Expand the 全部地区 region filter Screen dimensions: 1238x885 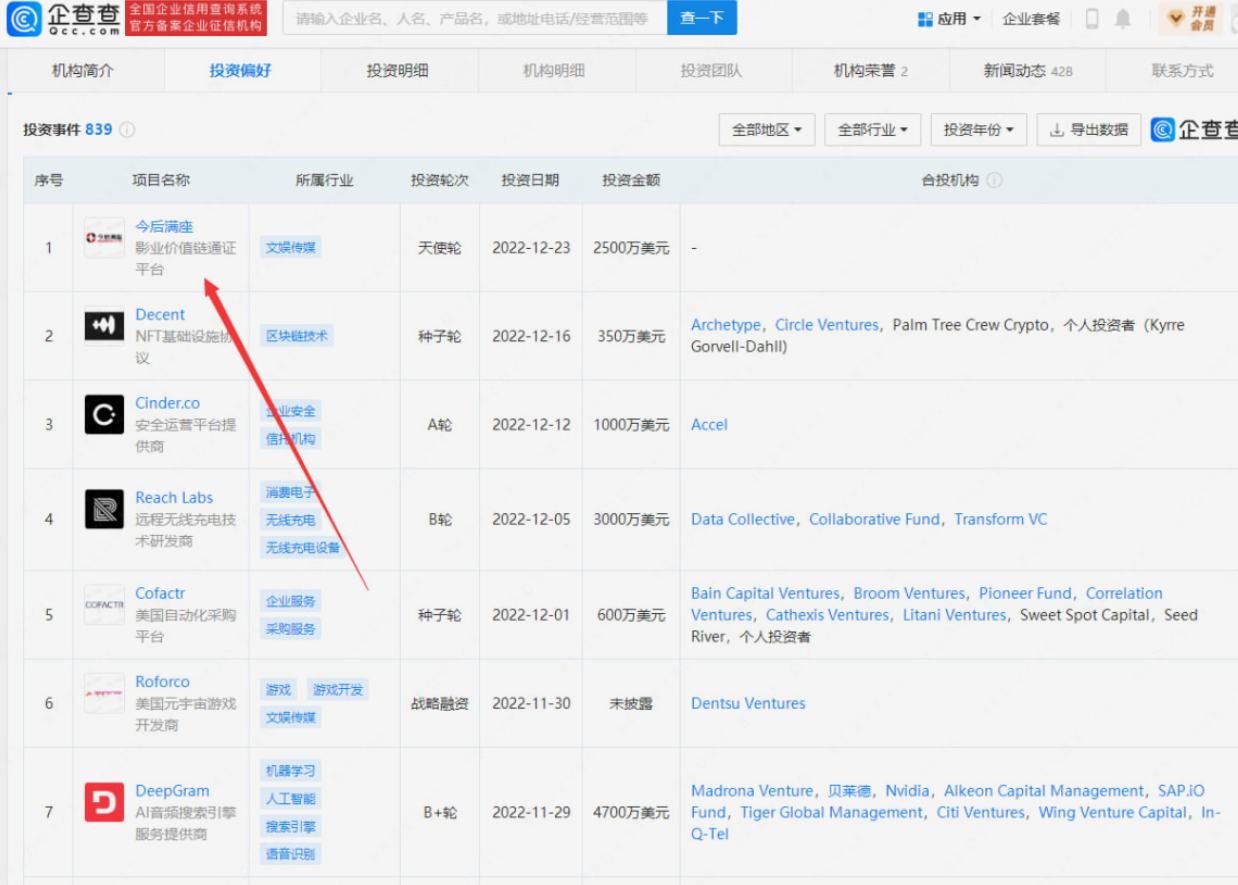767,130
